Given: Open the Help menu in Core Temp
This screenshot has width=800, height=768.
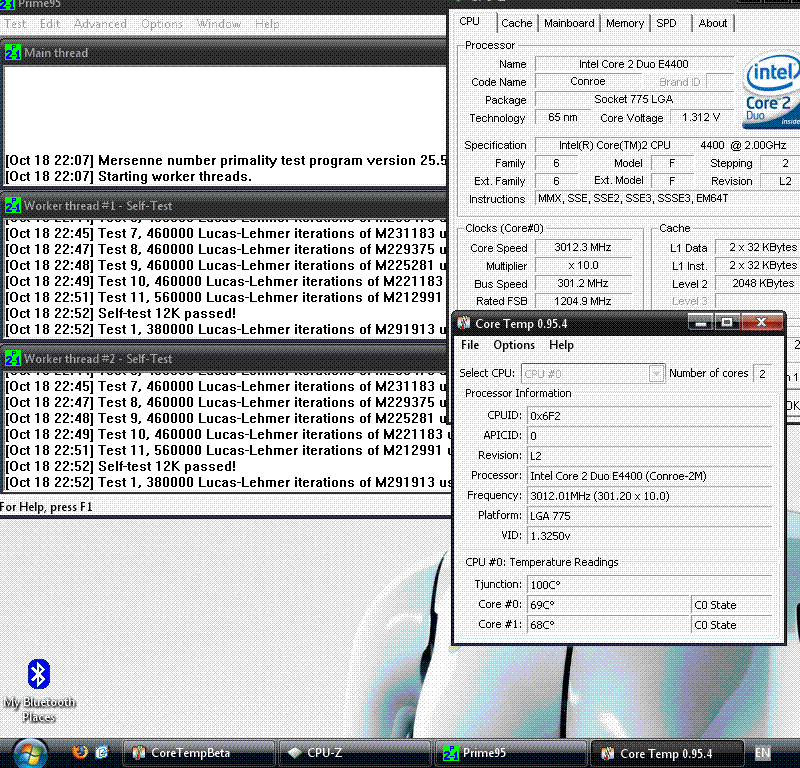Looking at the screenshot, I should point(561,345).
